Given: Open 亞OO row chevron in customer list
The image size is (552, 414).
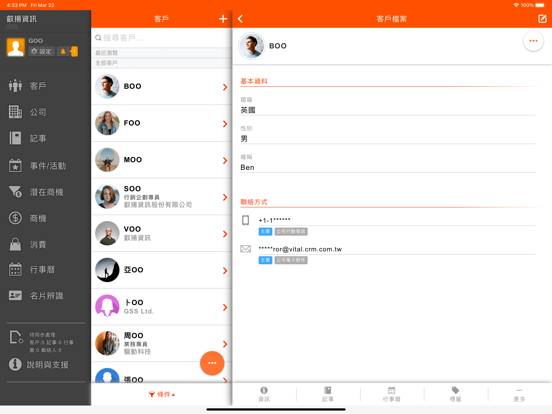Looking at the screenshot, I should (225, 270).
